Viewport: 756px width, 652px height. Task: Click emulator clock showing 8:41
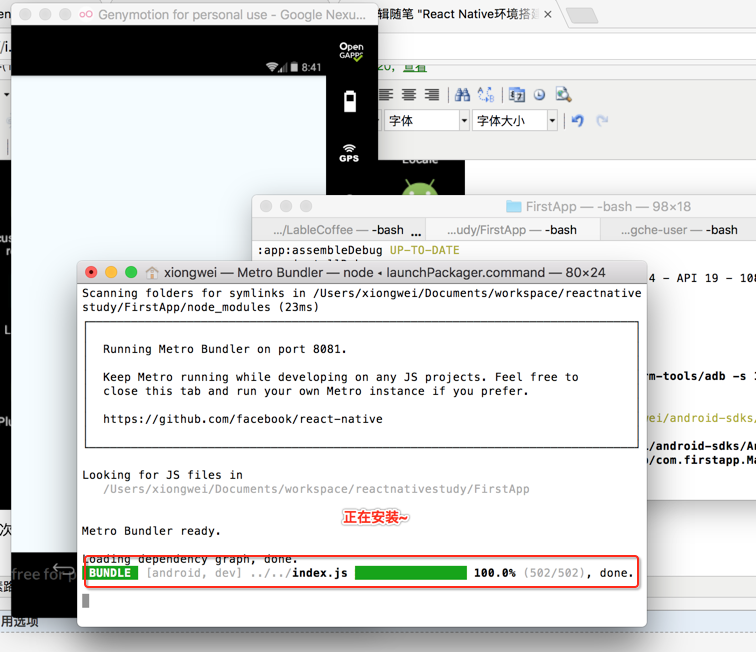pyautogui.click(x=311, y=68)
